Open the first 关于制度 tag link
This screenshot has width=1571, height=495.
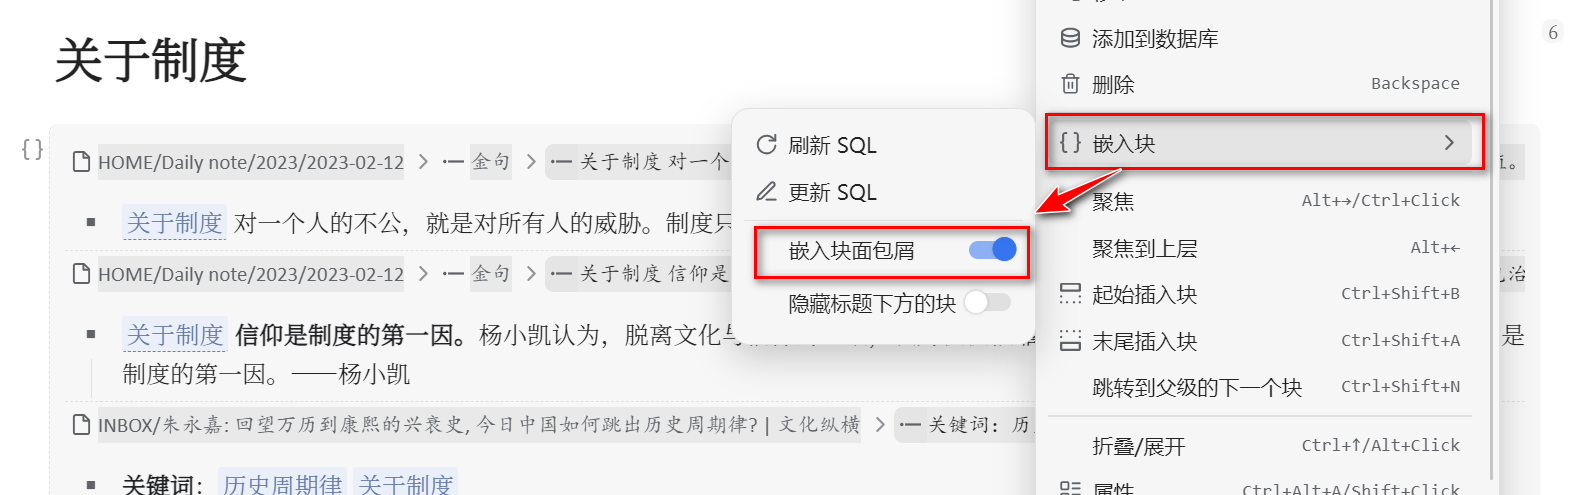coord(174,222)
